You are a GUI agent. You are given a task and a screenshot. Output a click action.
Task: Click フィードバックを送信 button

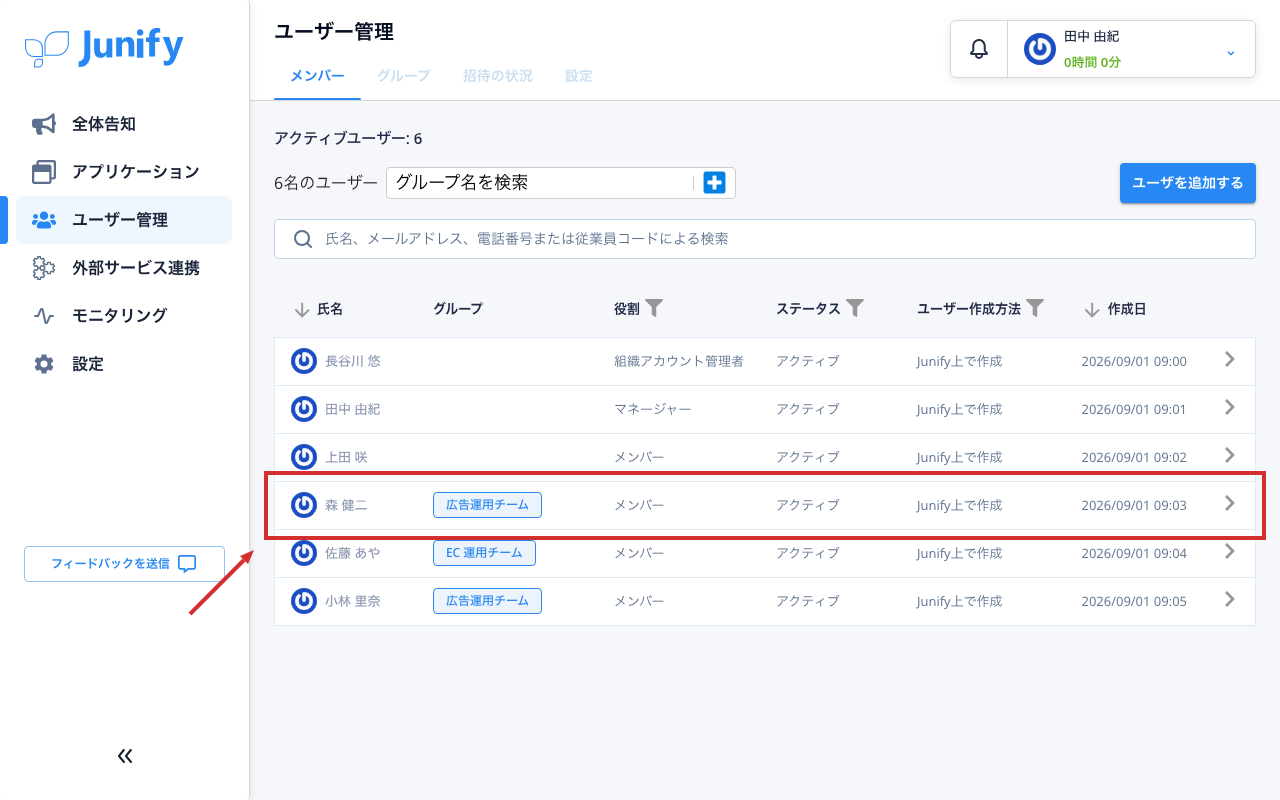pyautogui.click(x=124, y=564)
